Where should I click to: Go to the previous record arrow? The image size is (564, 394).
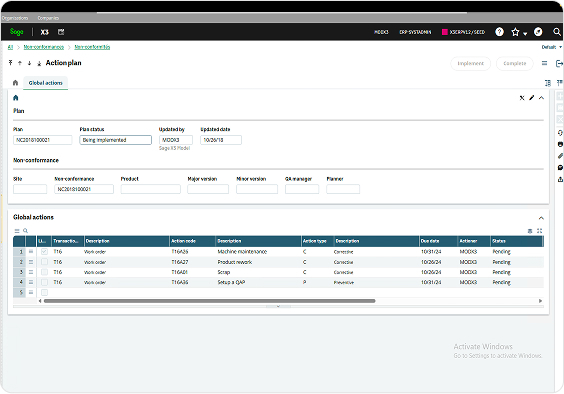pos(20,63)
